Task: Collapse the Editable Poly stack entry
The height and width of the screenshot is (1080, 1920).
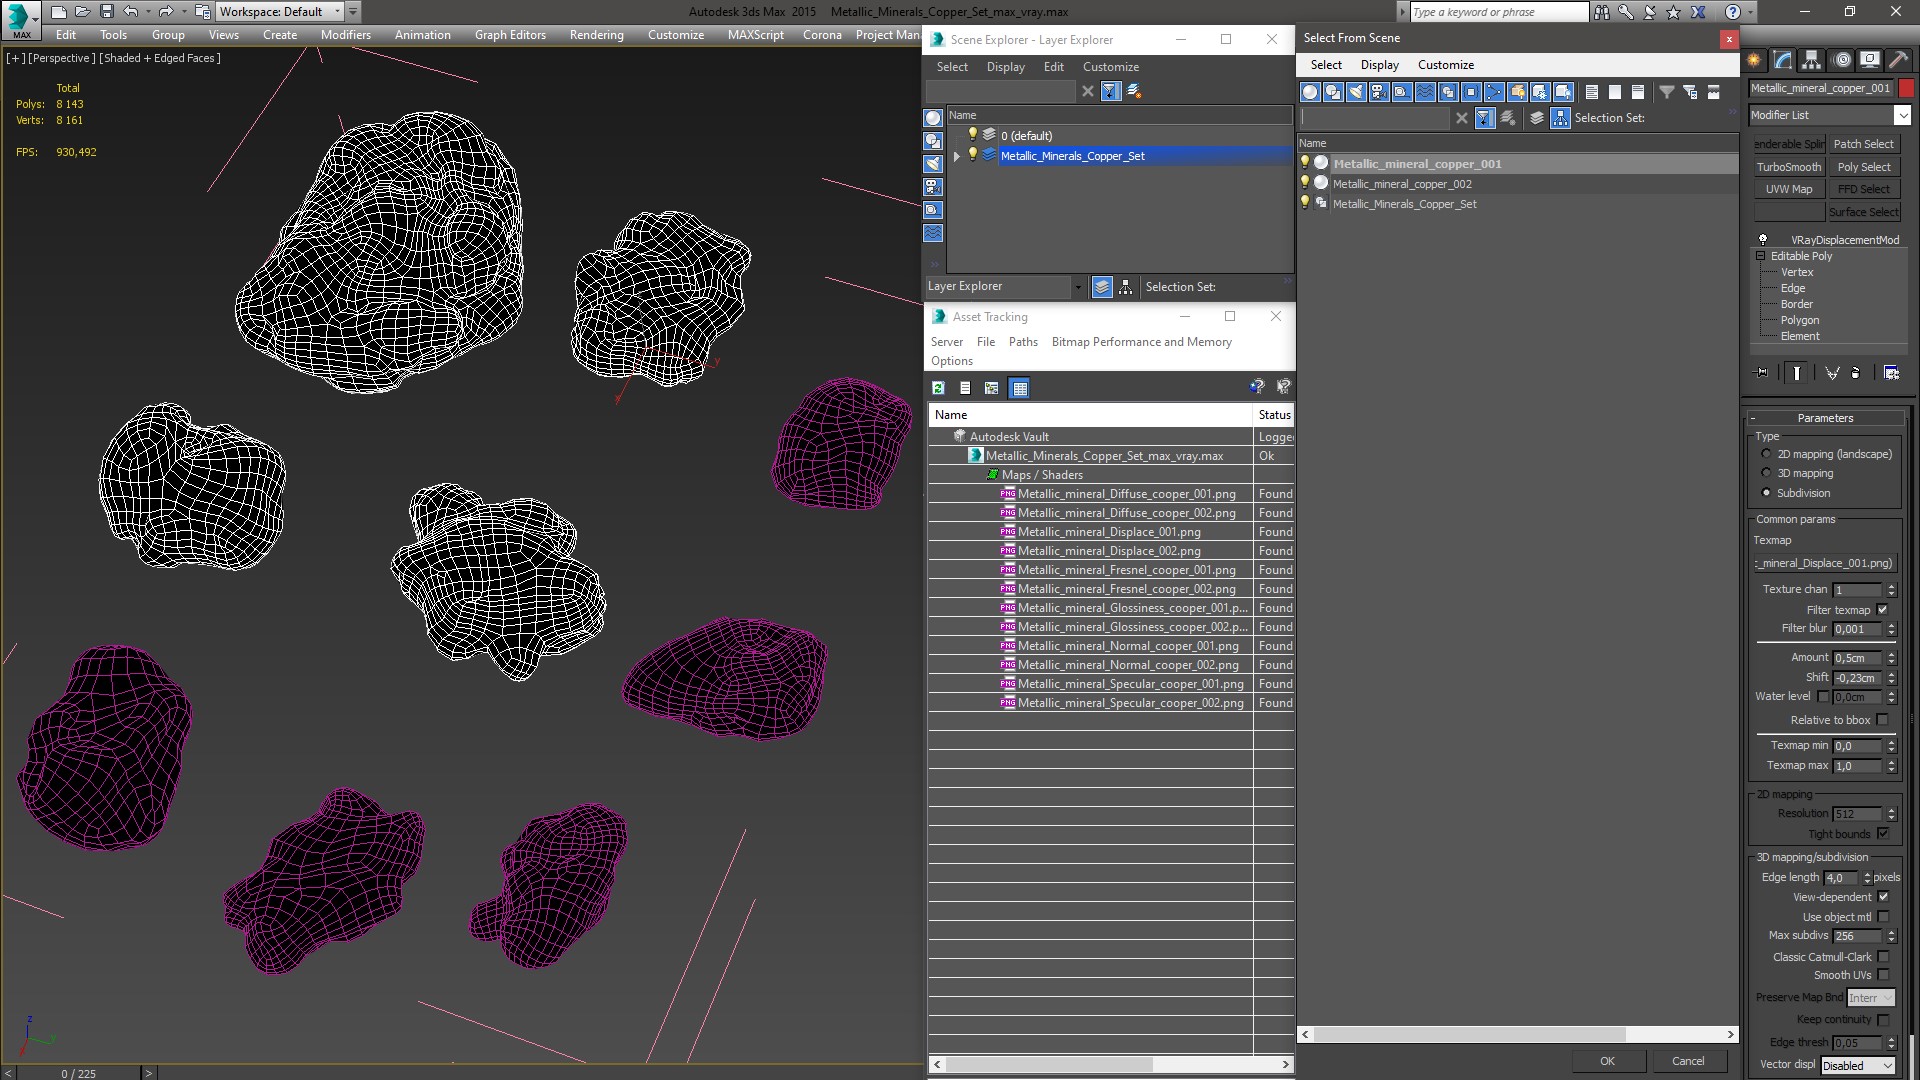Action: coord(1761,256)
